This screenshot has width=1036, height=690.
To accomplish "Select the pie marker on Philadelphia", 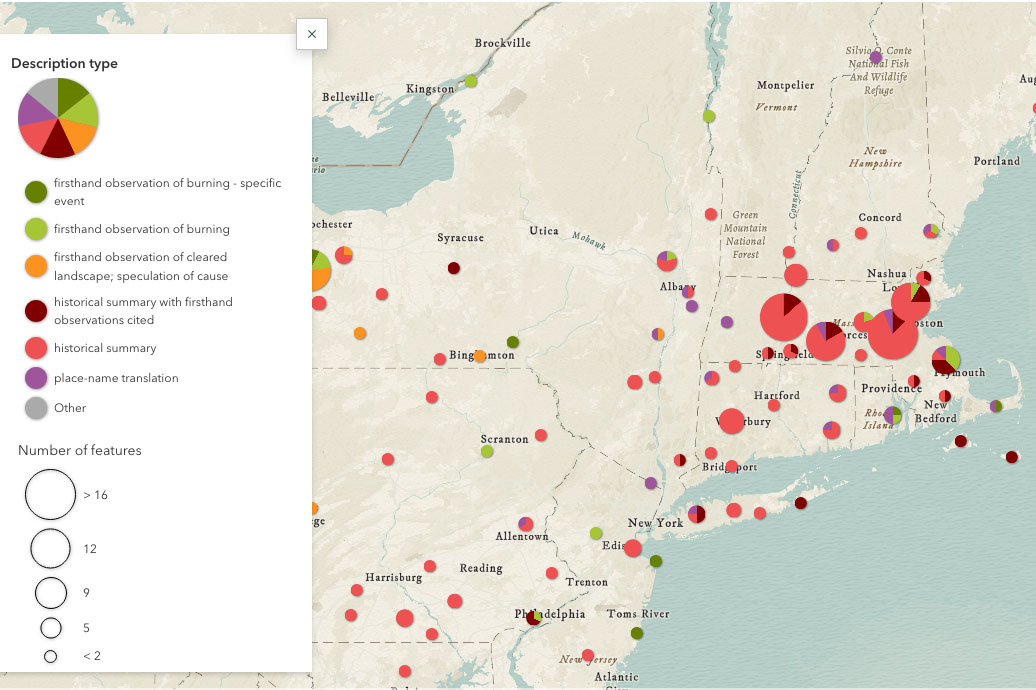I will click(x=534, y=617).
